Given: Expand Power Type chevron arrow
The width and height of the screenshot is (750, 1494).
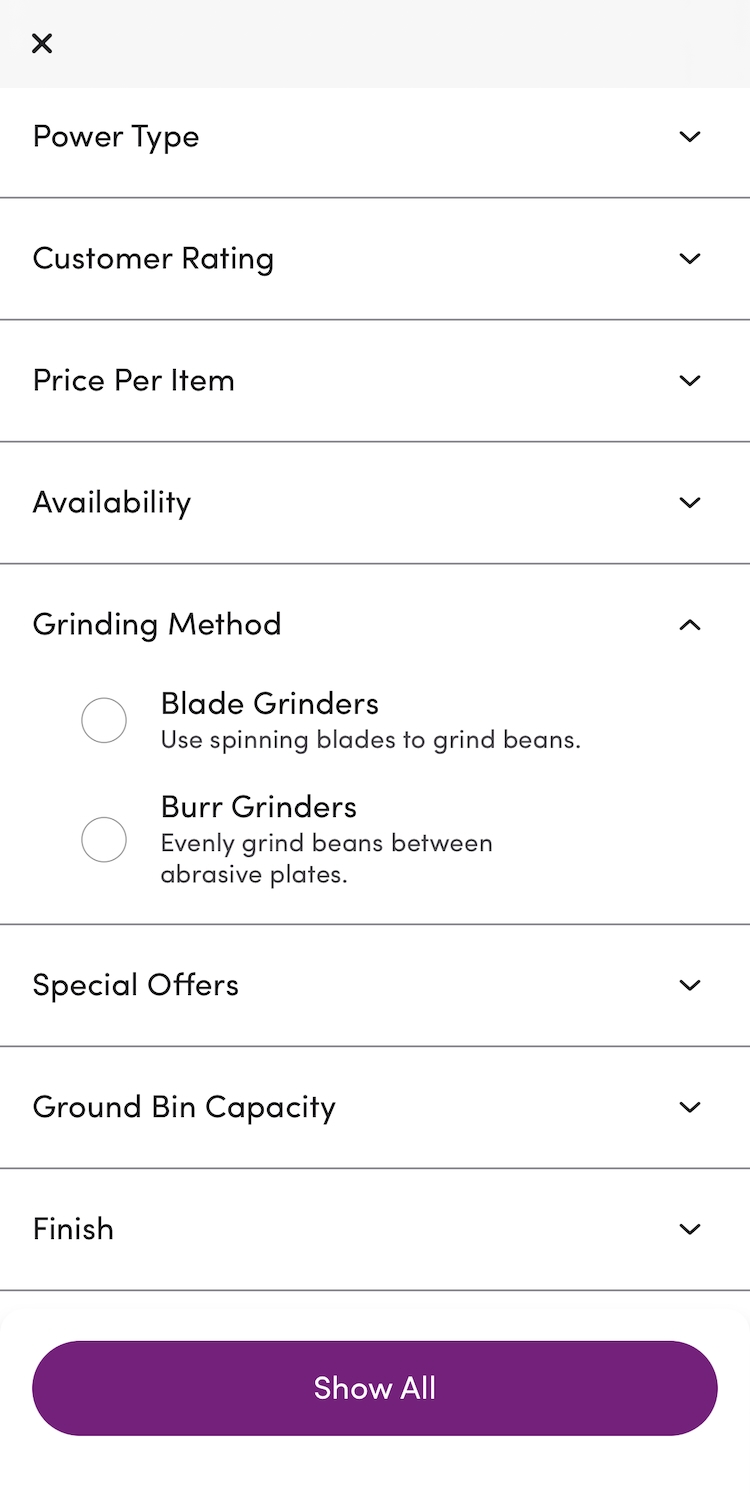Looking at the screenshot, I should coord(690,137).
